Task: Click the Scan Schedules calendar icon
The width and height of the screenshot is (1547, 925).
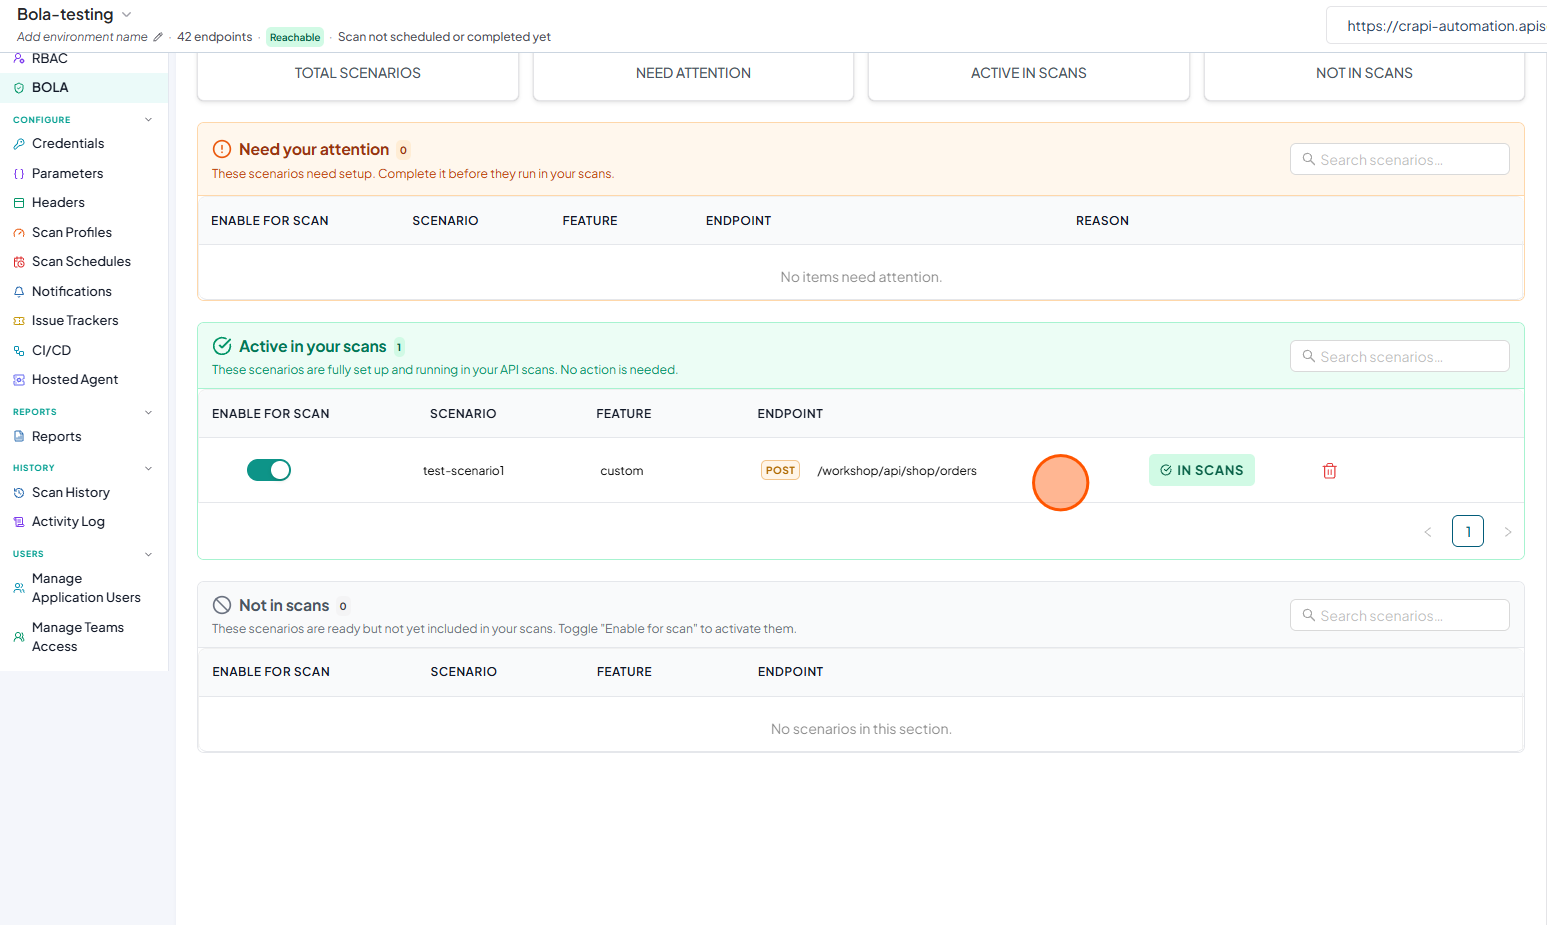Action: click(x=19, y=262)
